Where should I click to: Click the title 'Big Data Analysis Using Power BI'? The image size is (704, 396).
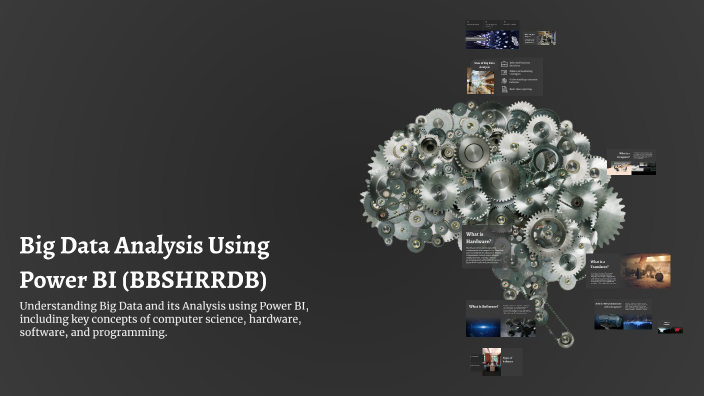pos(145,263)
